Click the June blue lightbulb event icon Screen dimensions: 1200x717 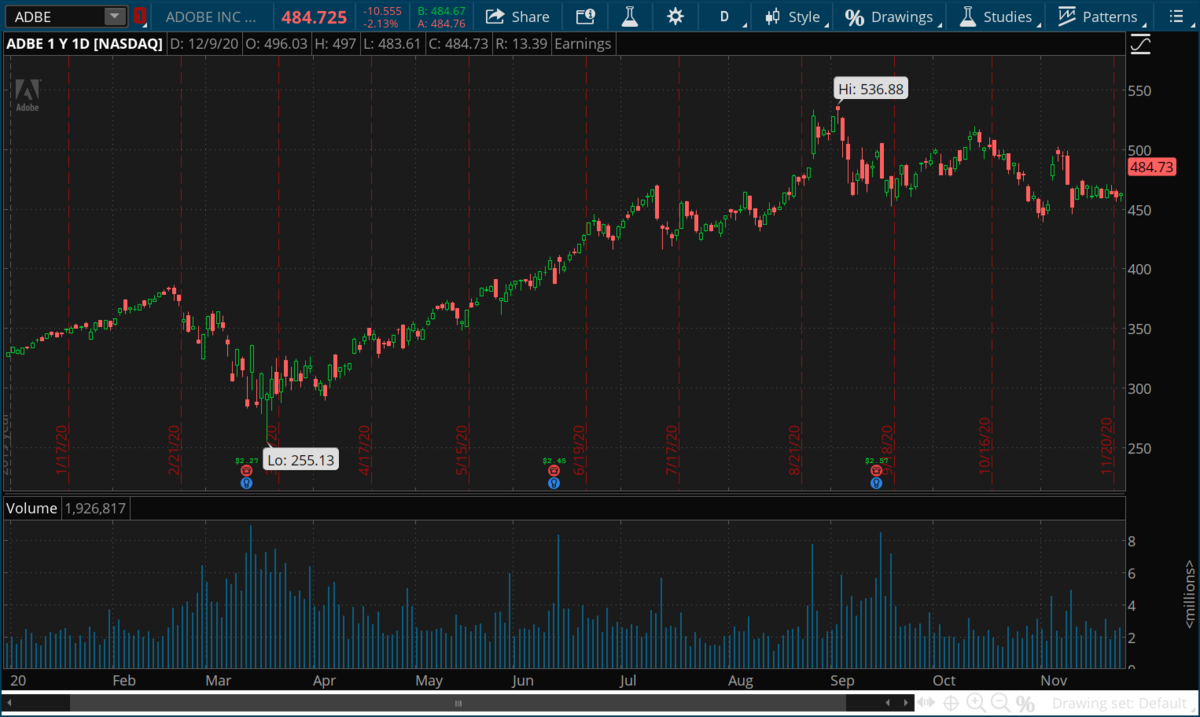[554, 482]
